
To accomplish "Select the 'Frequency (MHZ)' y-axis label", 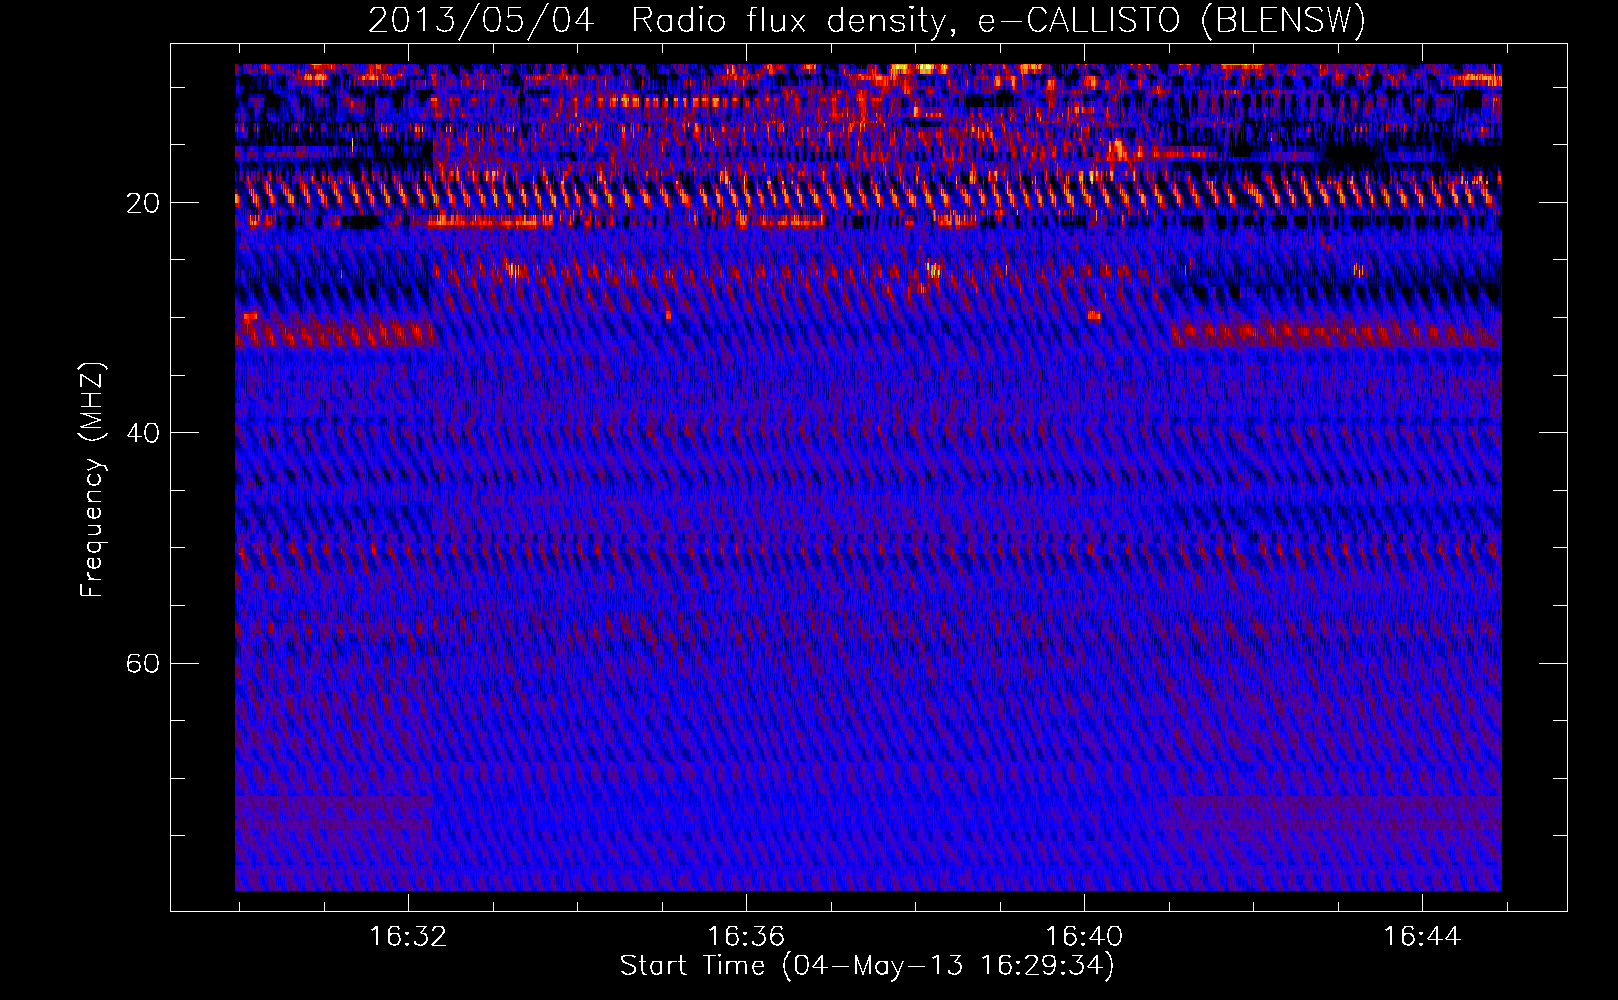I will point(92,480).
